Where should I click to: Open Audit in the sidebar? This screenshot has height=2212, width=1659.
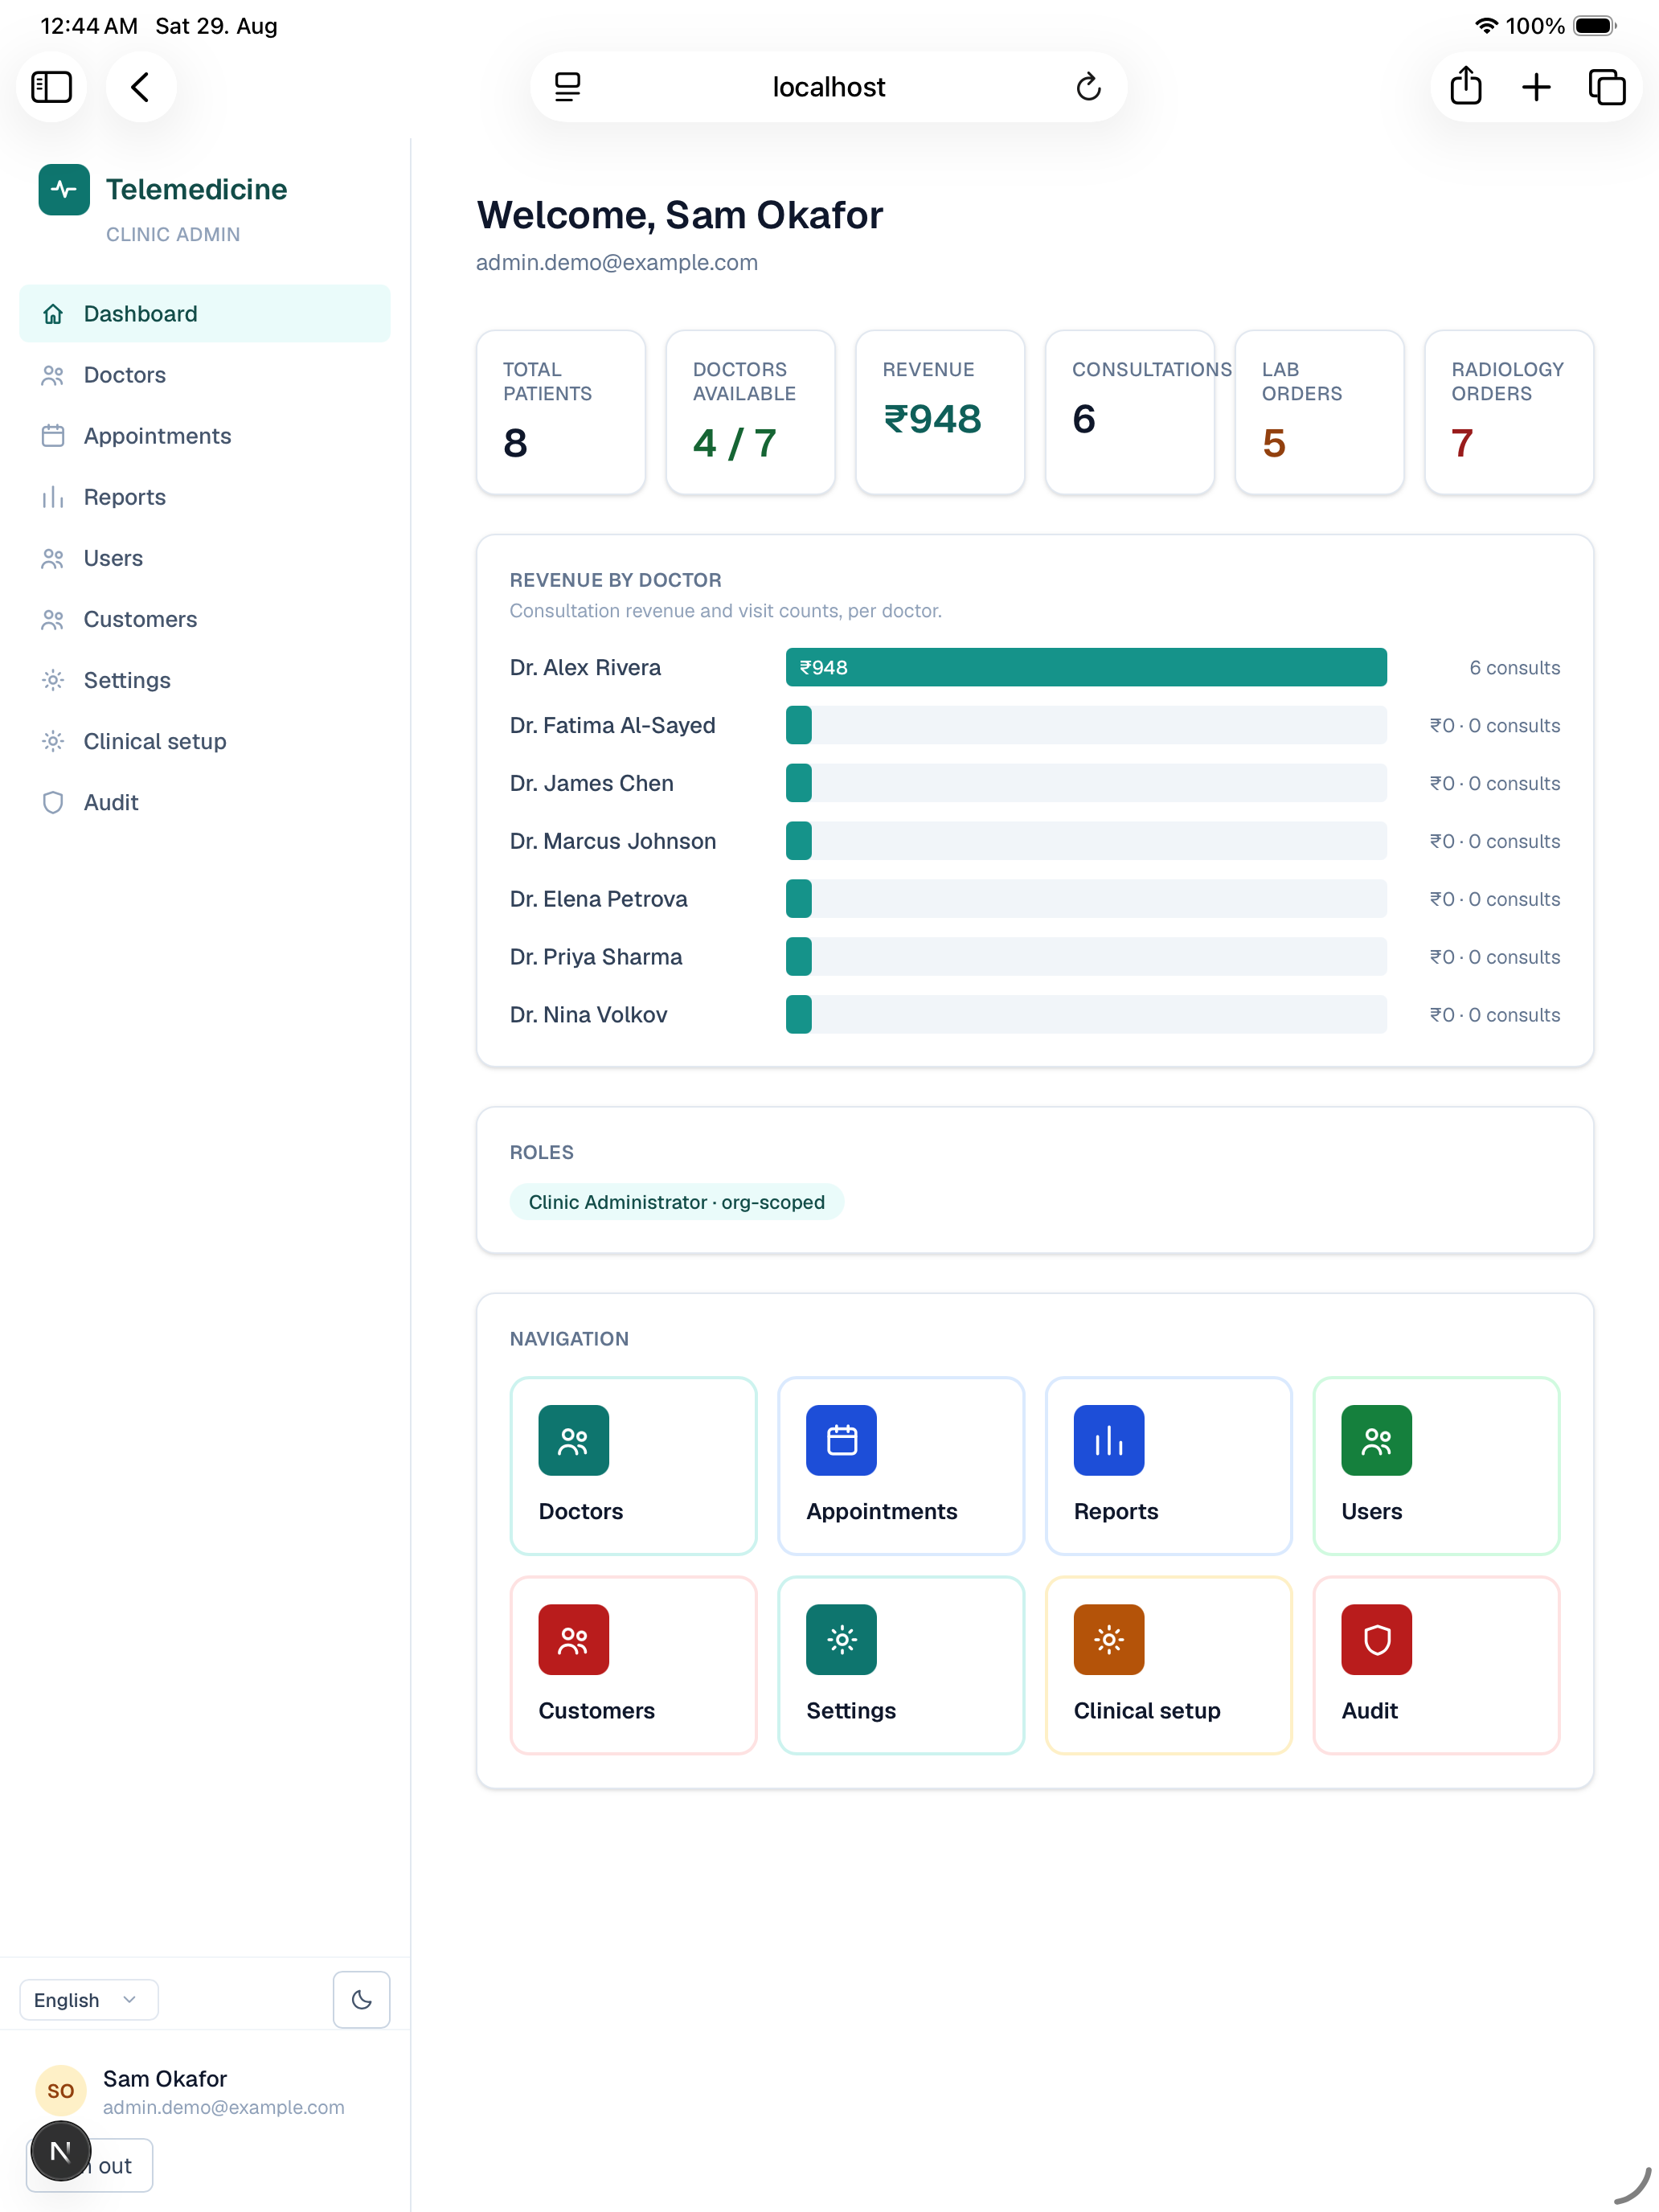pyautogui.click(x=204, y=802)
